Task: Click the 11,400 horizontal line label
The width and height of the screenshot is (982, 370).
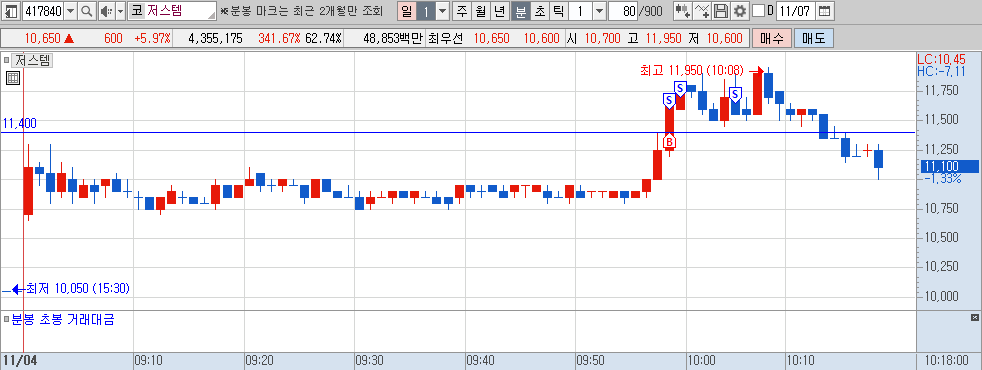Action: click(x=19, y=123)
